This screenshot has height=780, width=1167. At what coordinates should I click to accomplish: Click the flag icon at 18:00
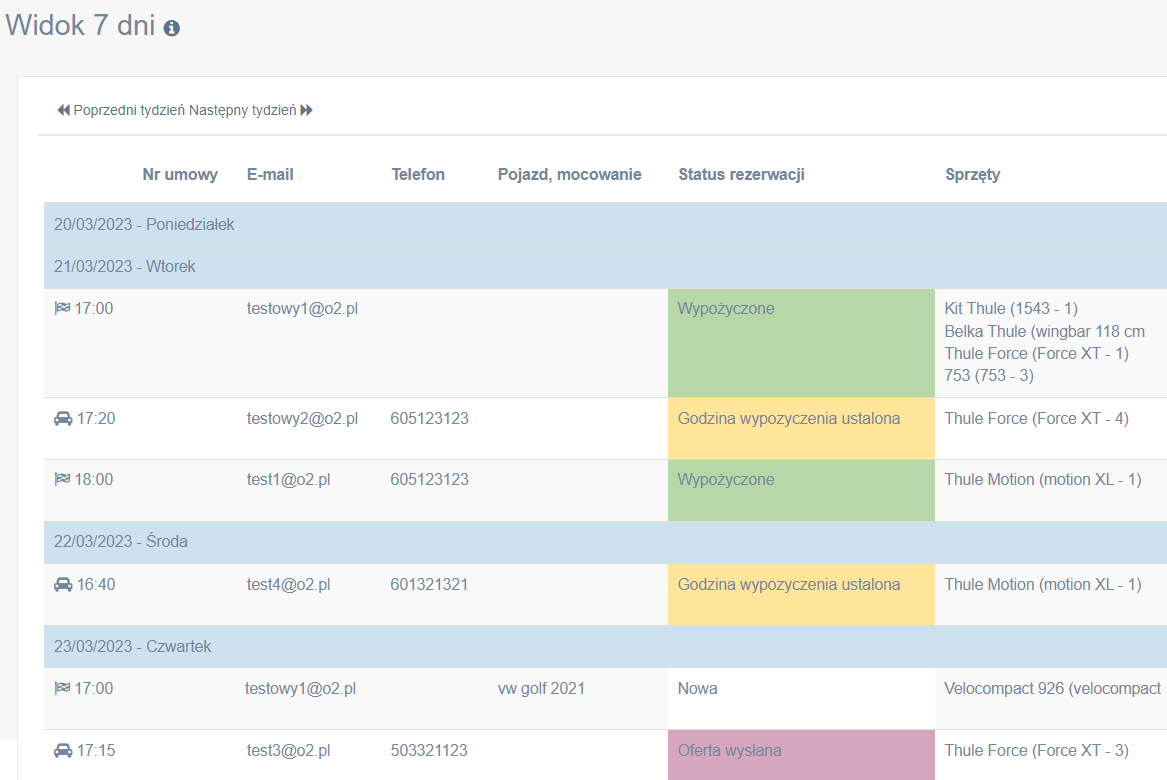click(x=62, y=480)
